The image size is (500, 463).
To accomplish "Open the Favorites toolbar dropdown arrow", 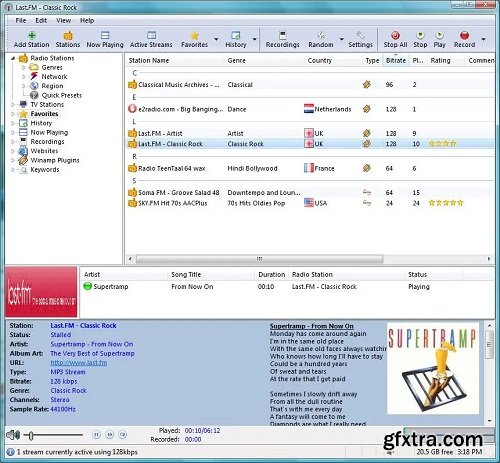I will [x=216, y=39].
